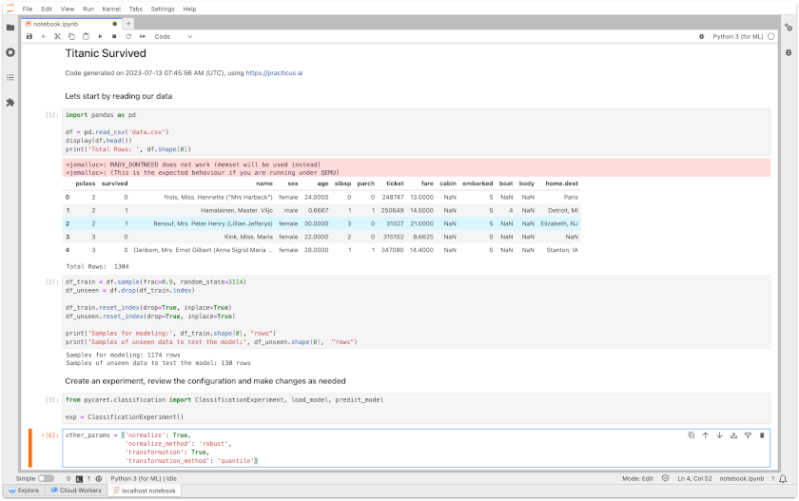Open the cell type dropdown showing Code

173,37
